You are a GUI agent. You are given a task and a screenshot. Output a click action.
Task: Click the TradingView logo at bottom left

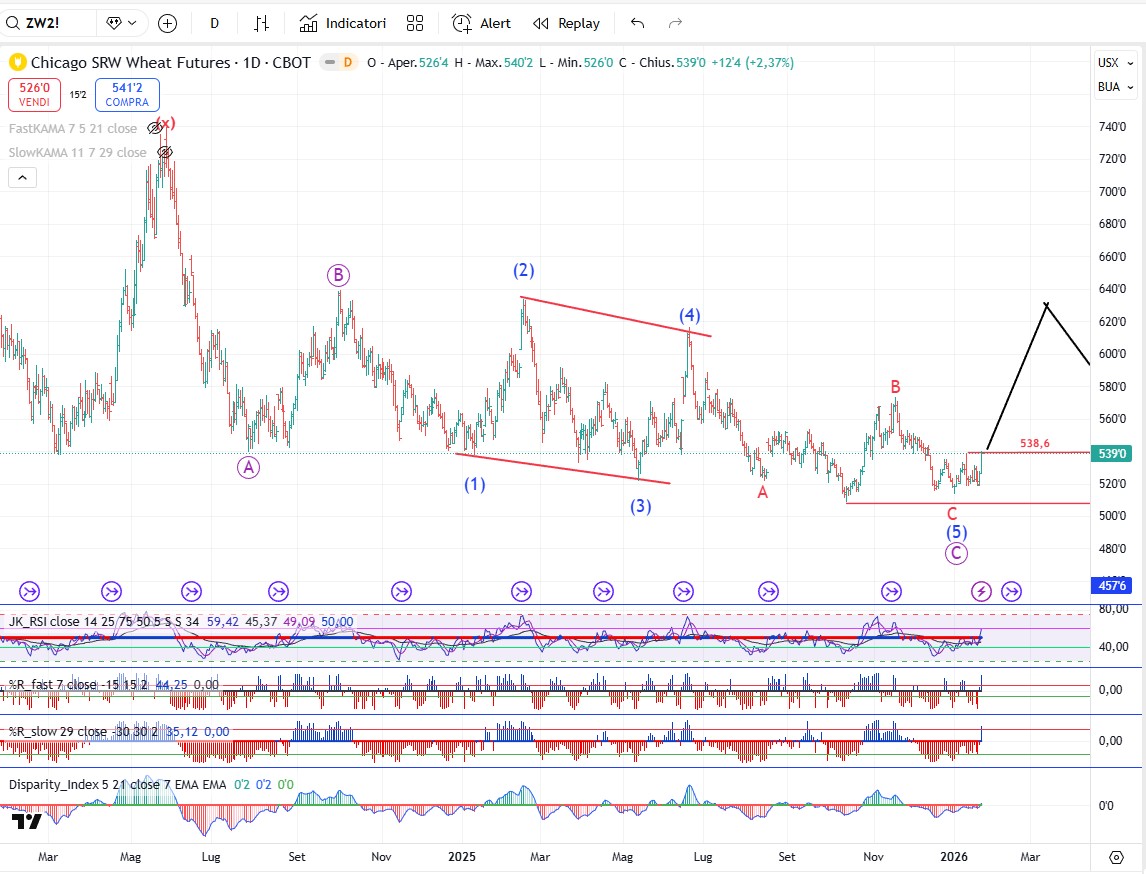[x=27, y=821]
